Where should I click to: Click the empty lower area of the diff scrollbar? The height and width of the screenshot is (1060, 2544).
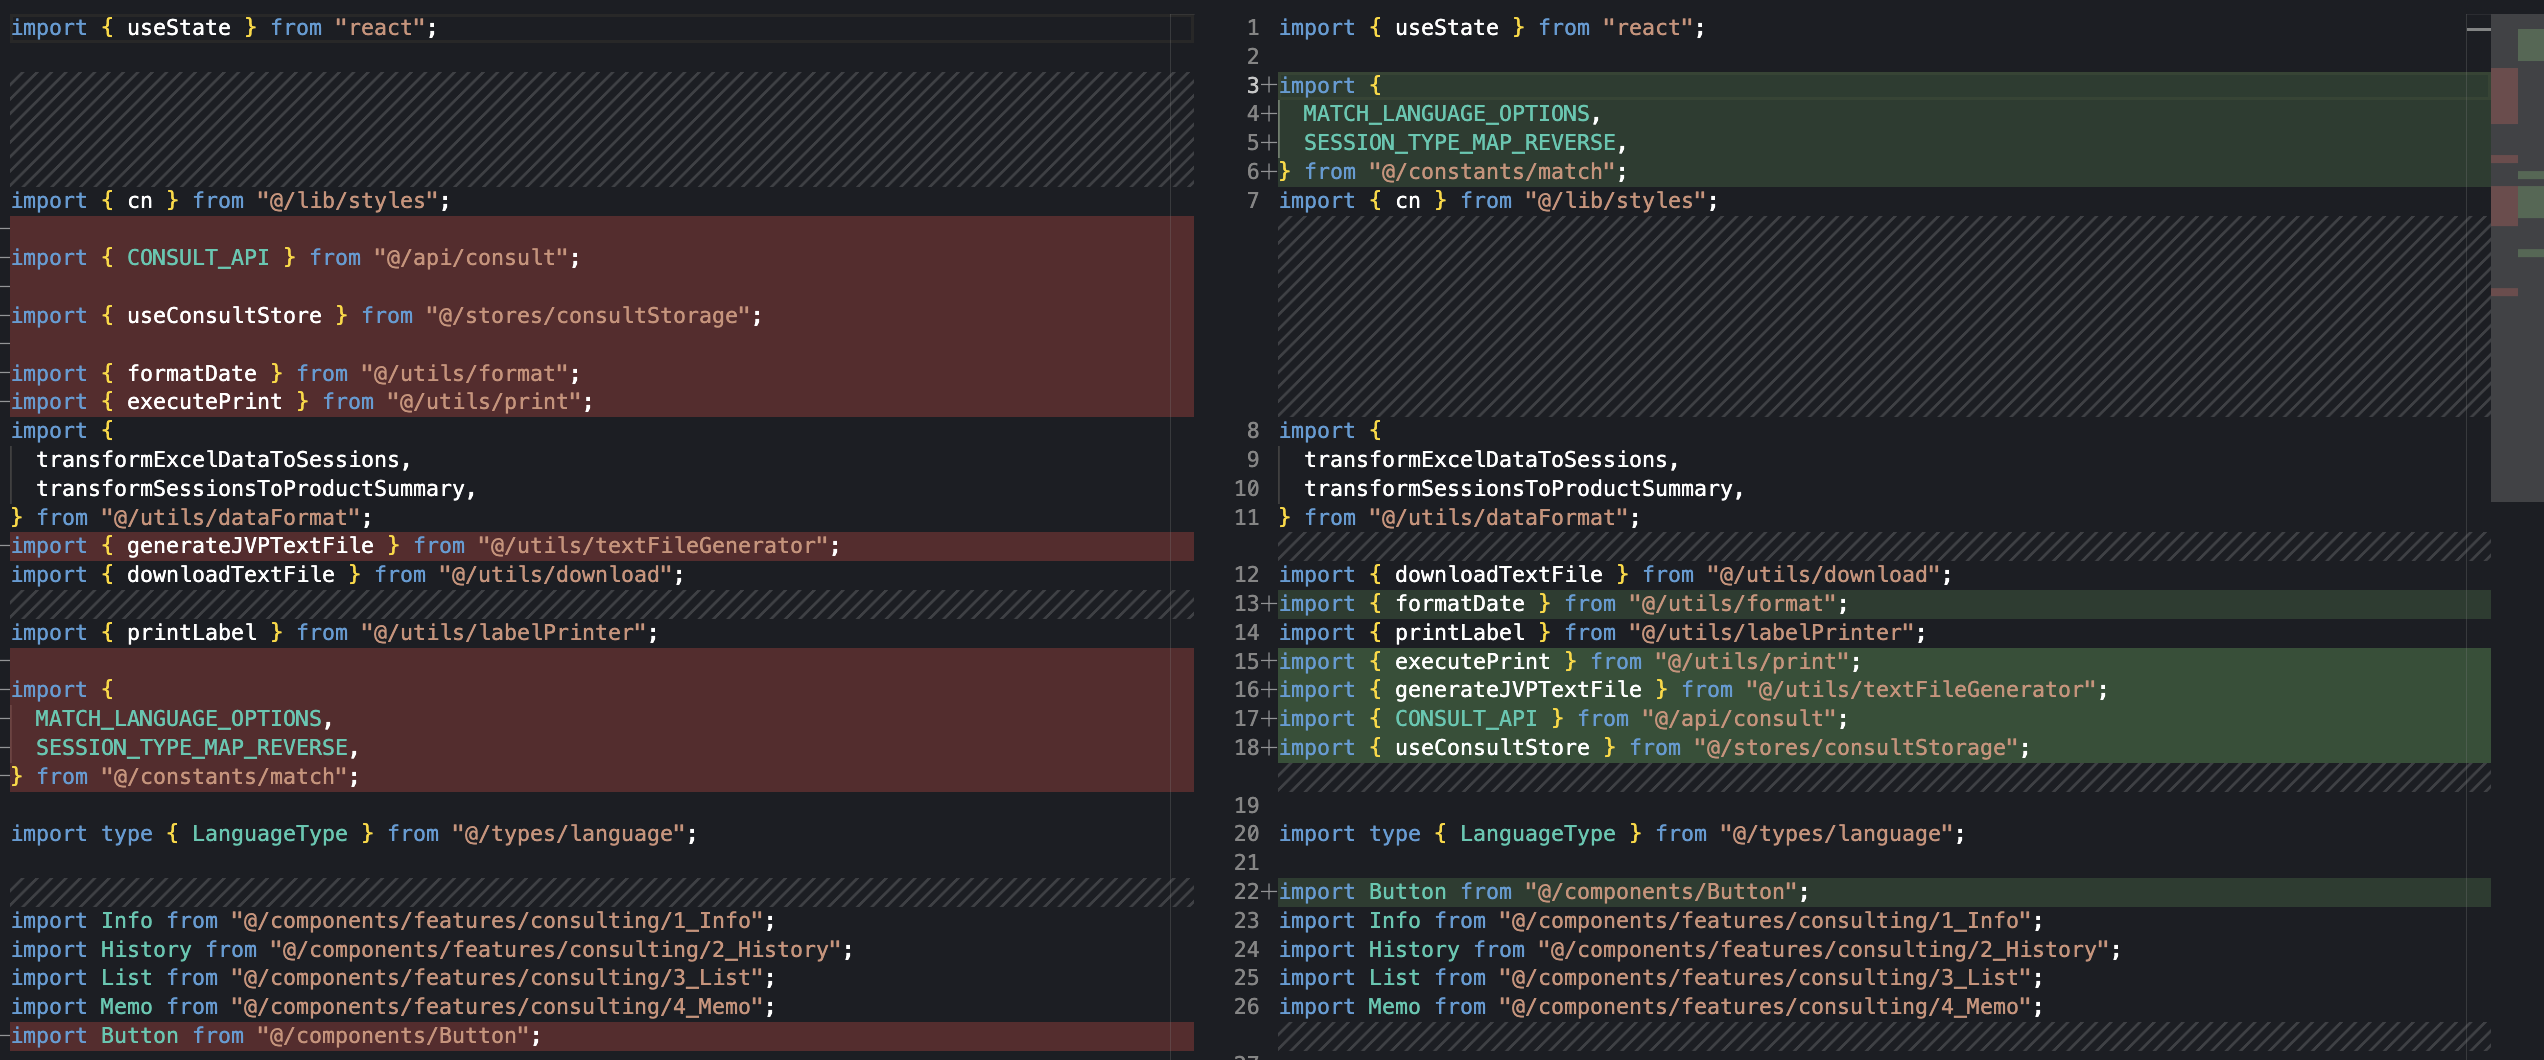tap(2516, 800)
